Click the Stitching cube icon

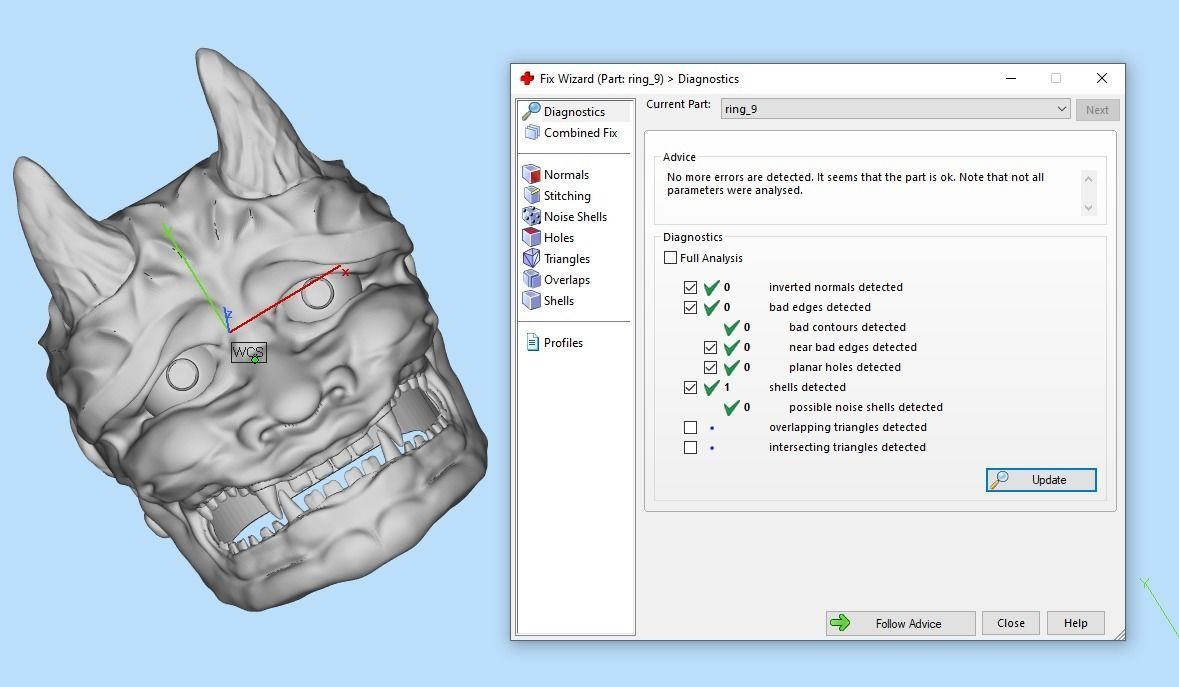point(532,195)
